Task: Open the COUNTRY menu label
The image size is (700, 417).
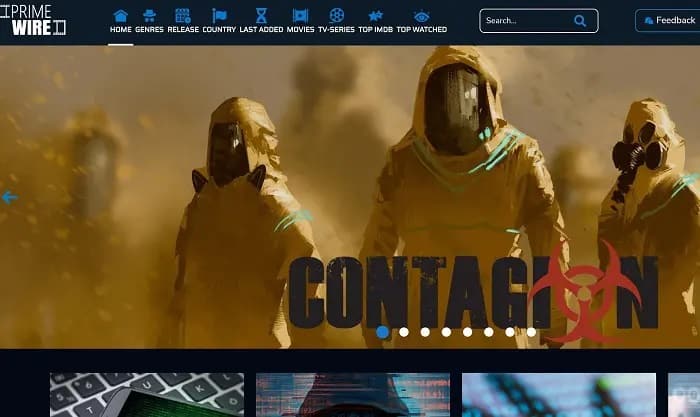Action: (x=219, y=29)
